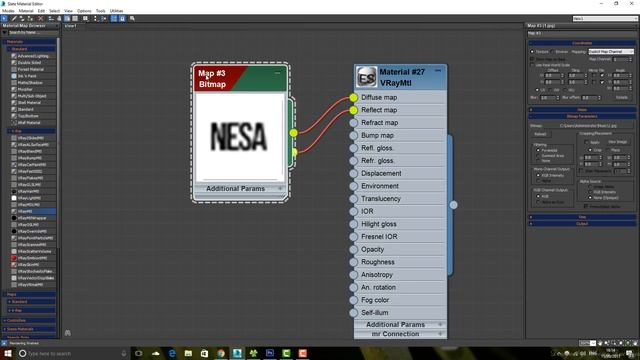Open Task View from the taskbar
Screen dimensions: 640x360
coord(139,353)
